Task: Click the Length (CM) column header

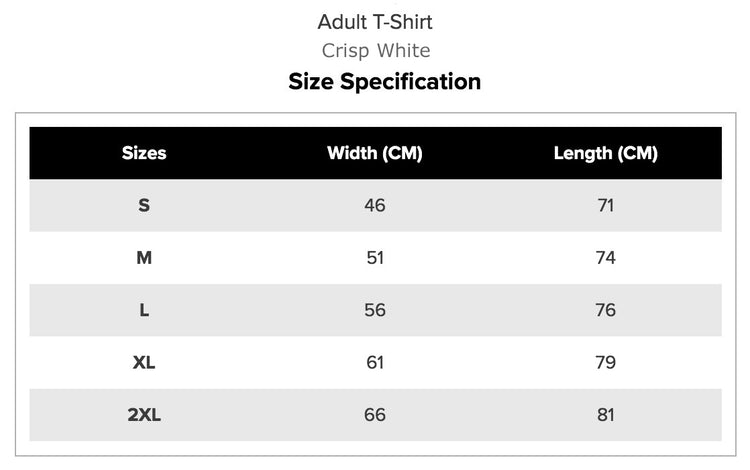Action: point(606,153)
